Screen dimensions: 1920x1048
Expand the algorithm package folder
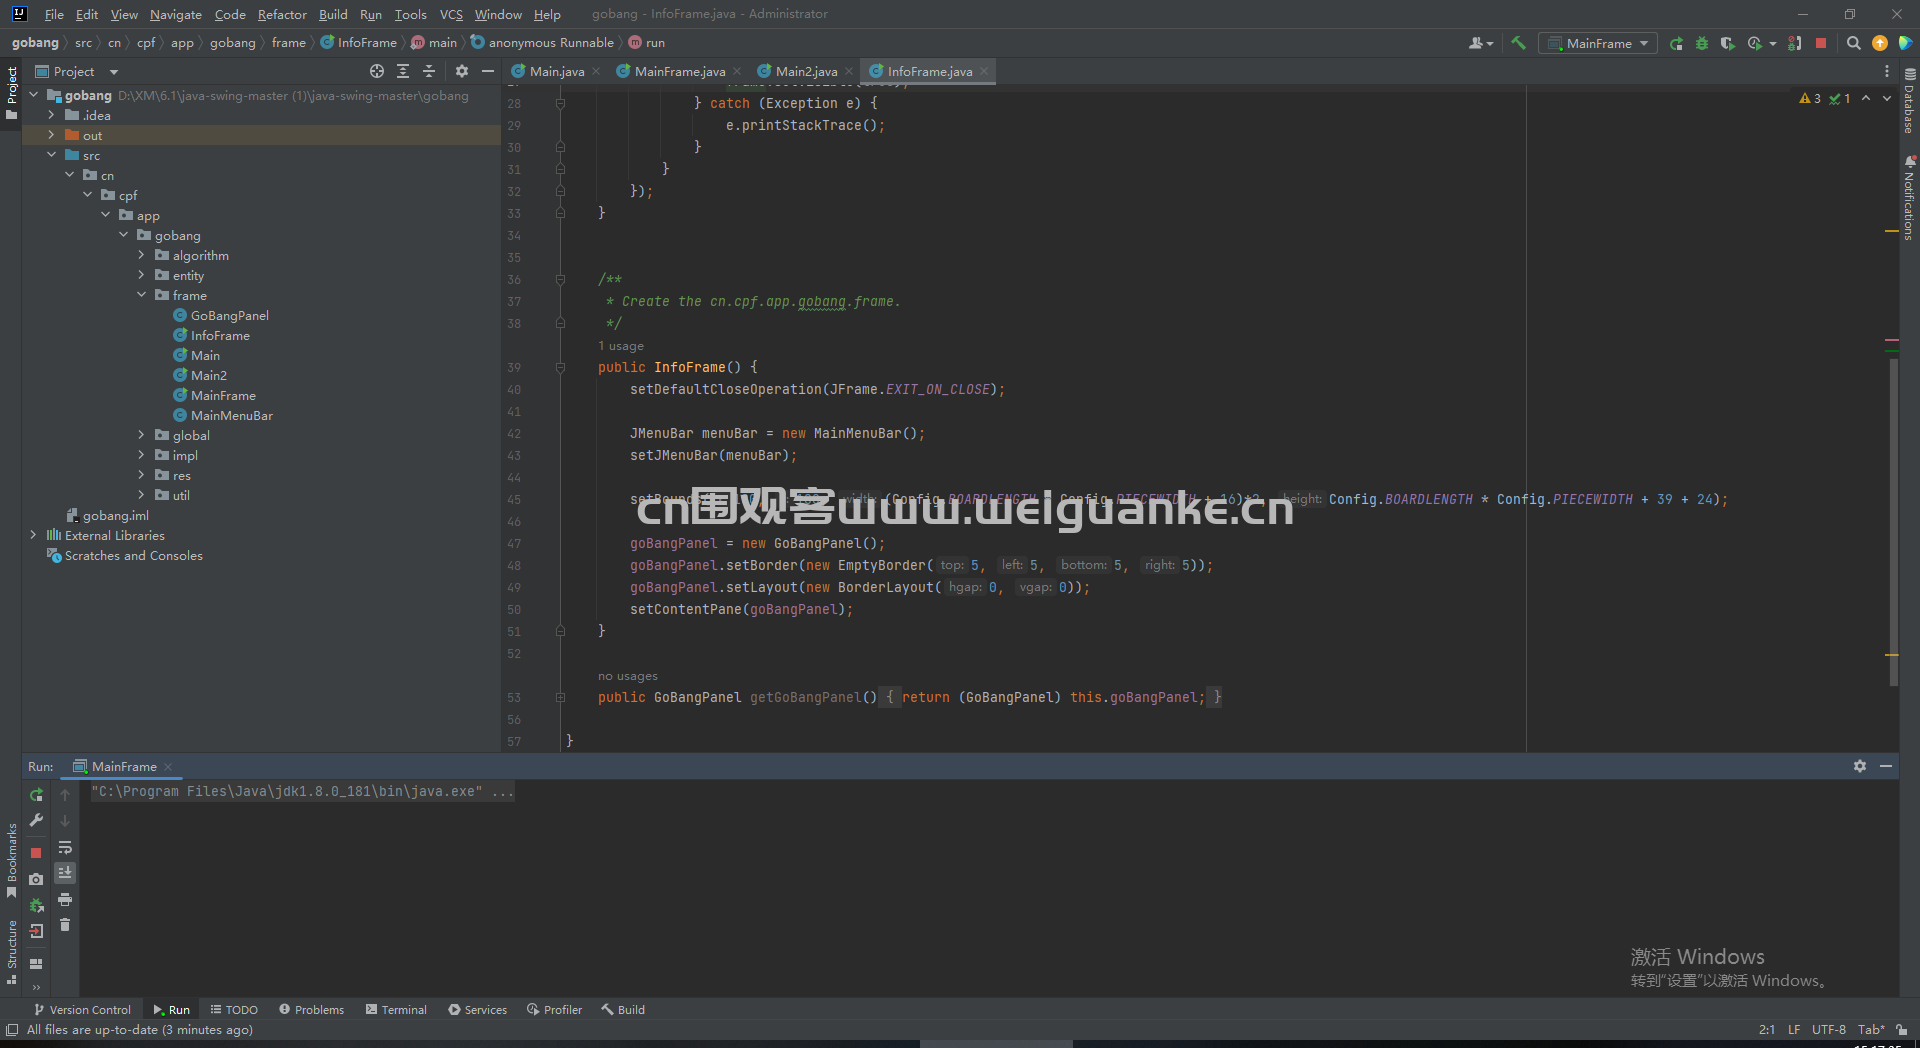(141, 255)
